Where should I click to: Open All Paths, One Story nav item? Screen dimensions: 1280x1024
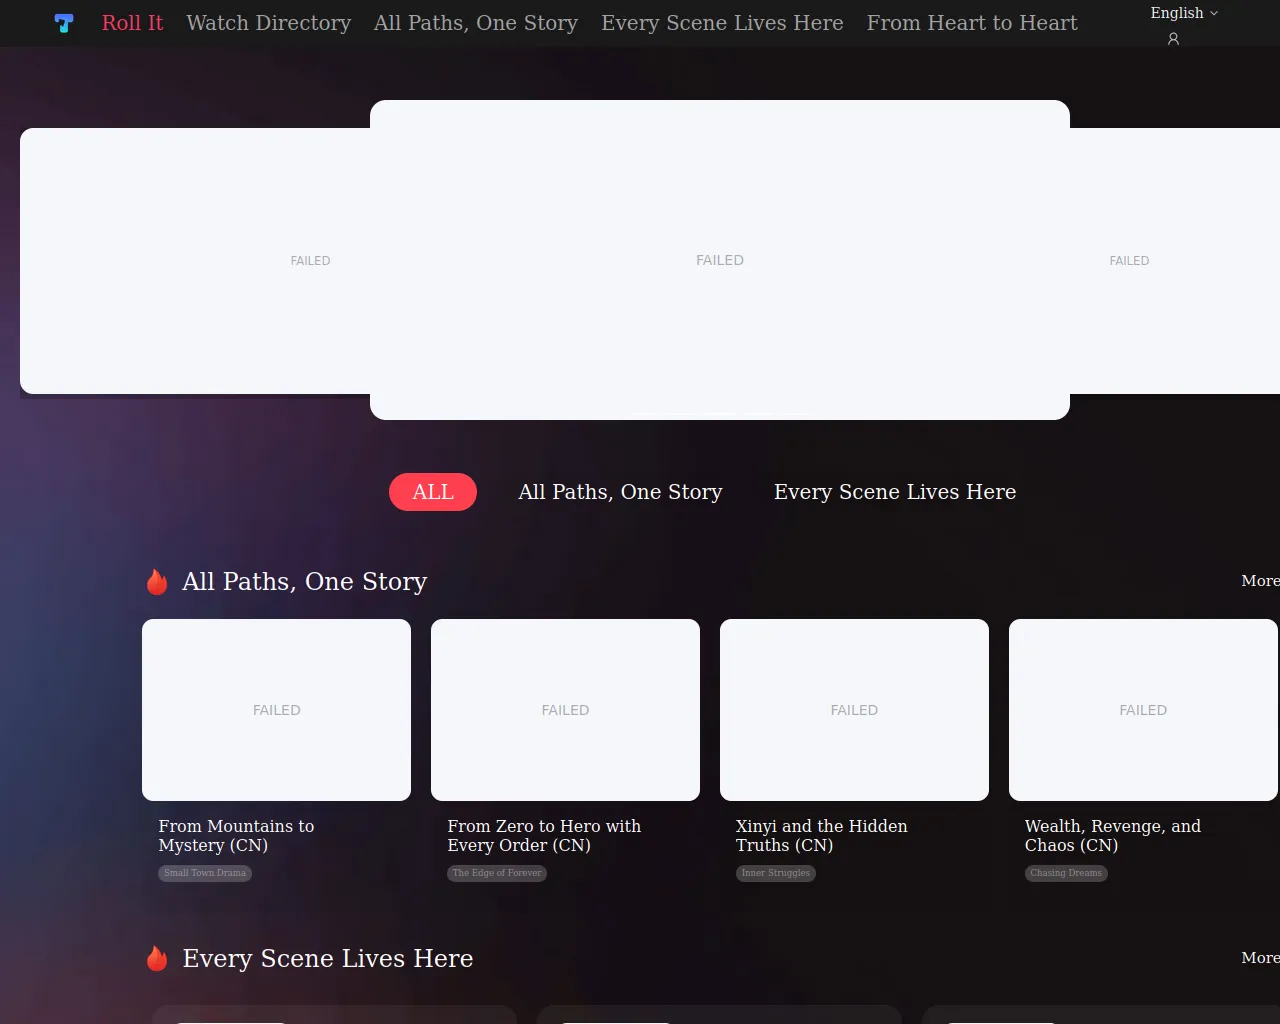point(476,23)
